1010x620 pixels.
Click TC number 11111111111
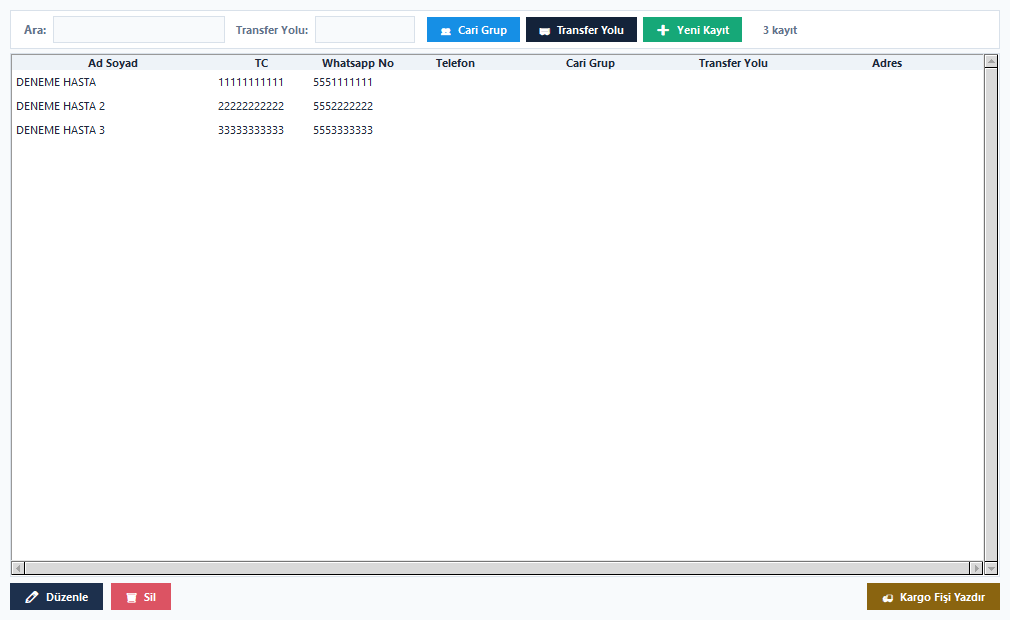click(x=251, y=82)
